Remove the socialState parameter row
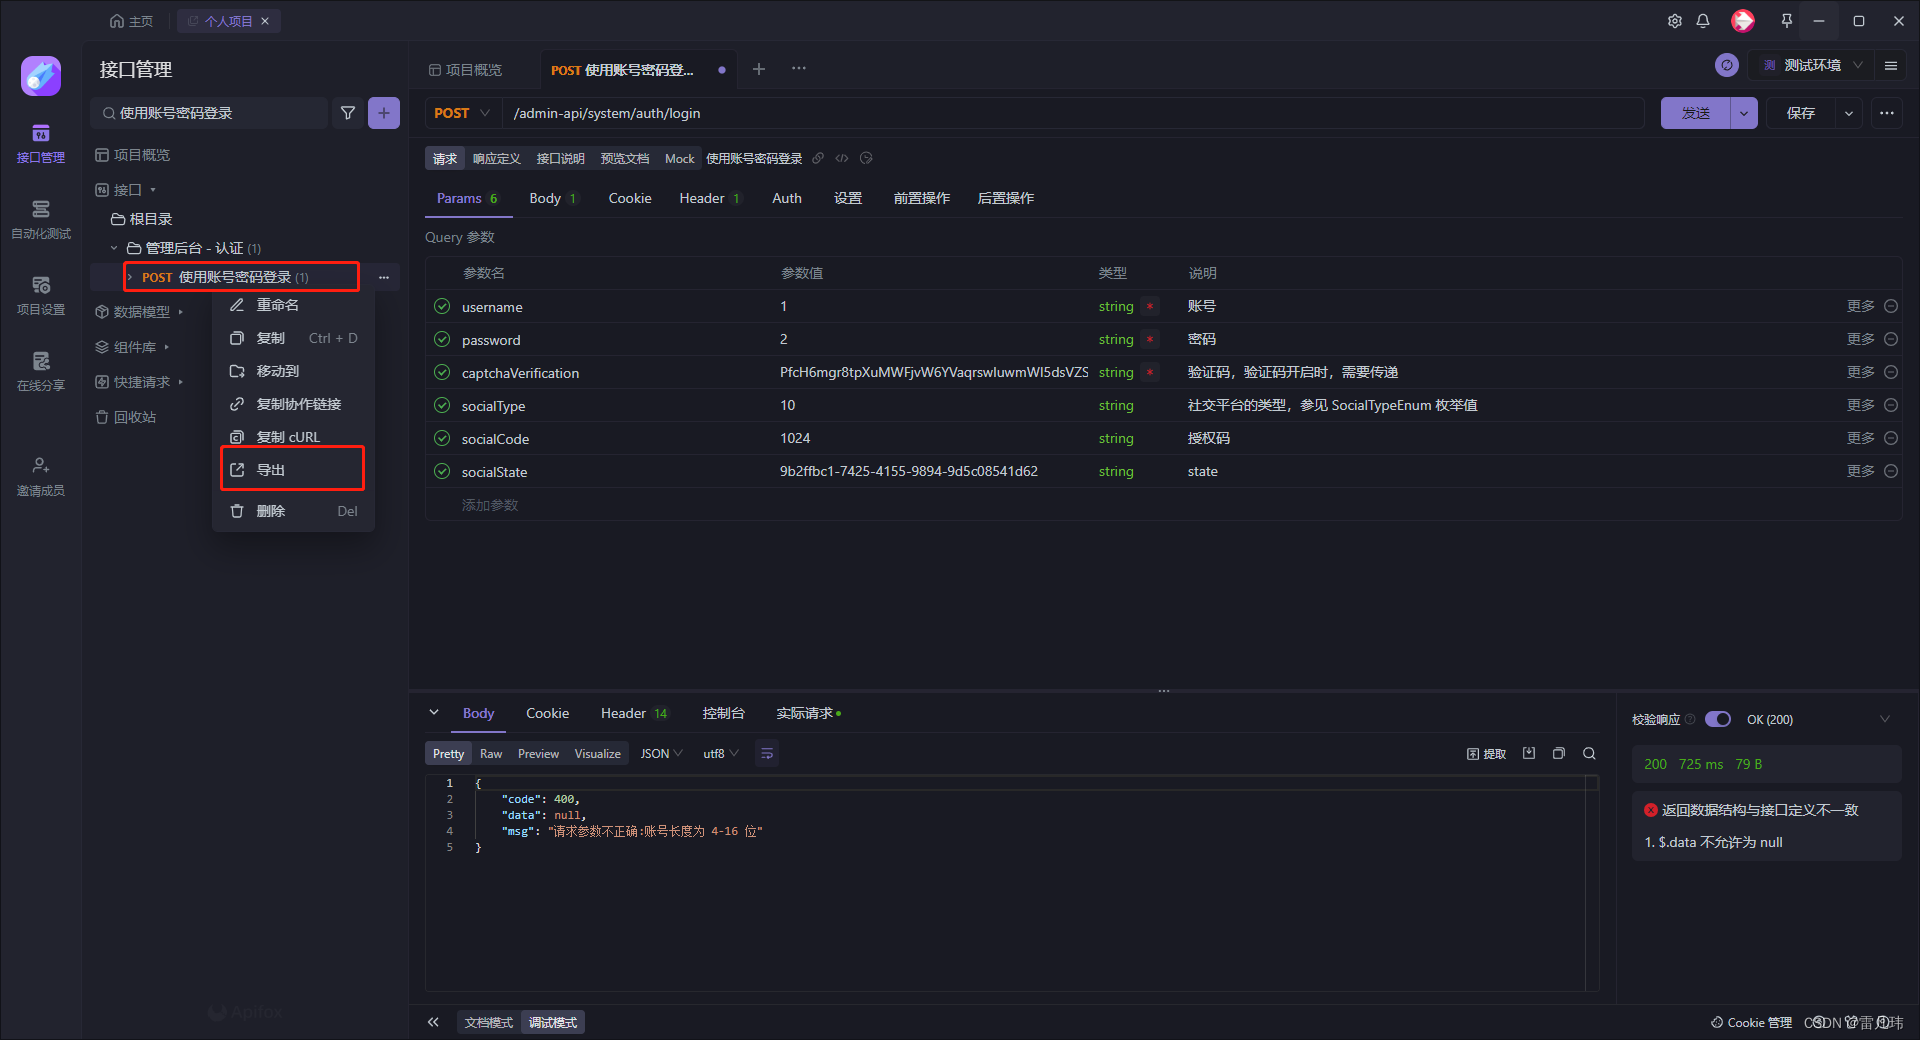The image size is (1920, 1040). pyautogui.click(x=1891, y=471)
